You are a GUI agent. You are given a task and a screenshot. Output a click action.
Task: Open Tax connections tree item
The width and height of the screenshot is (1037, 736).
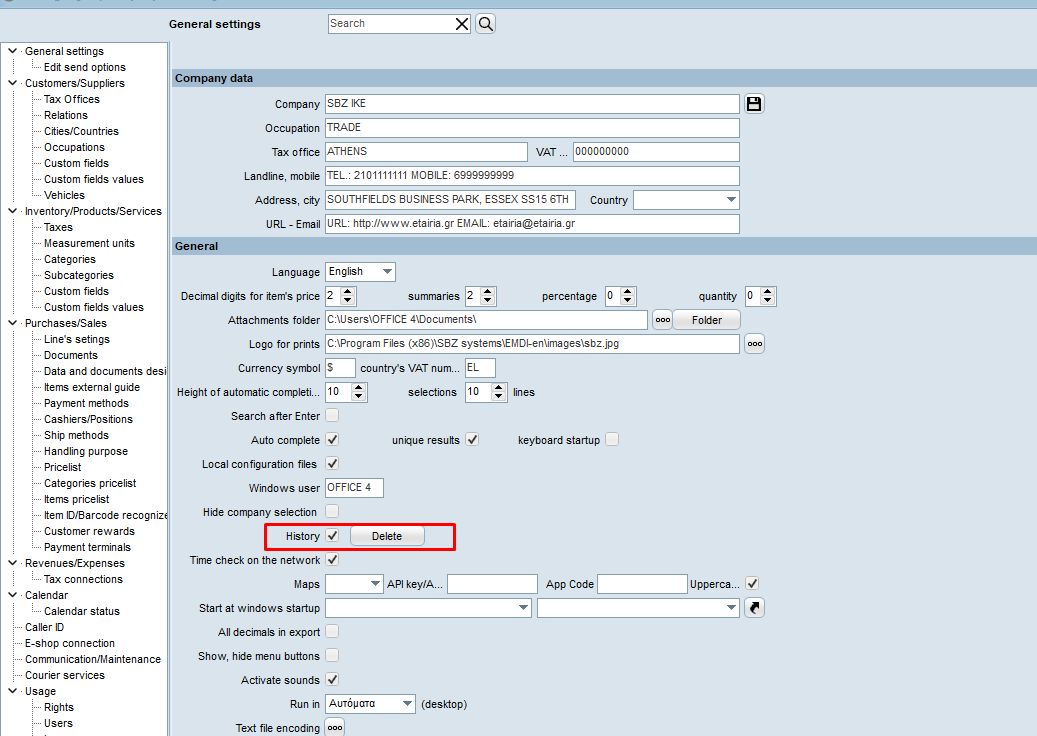click(83, 579)
